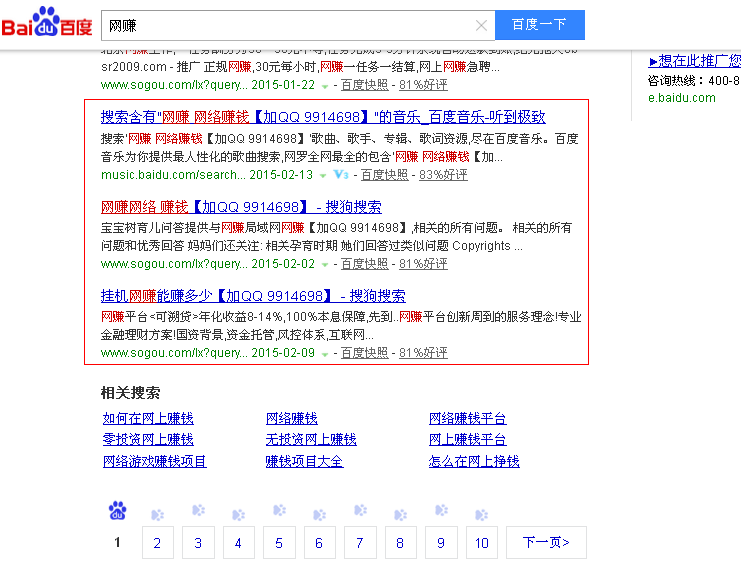Click the paw icon above page 7
The width and height of the screenshot is (741, 574).
(x=359, y=514)
